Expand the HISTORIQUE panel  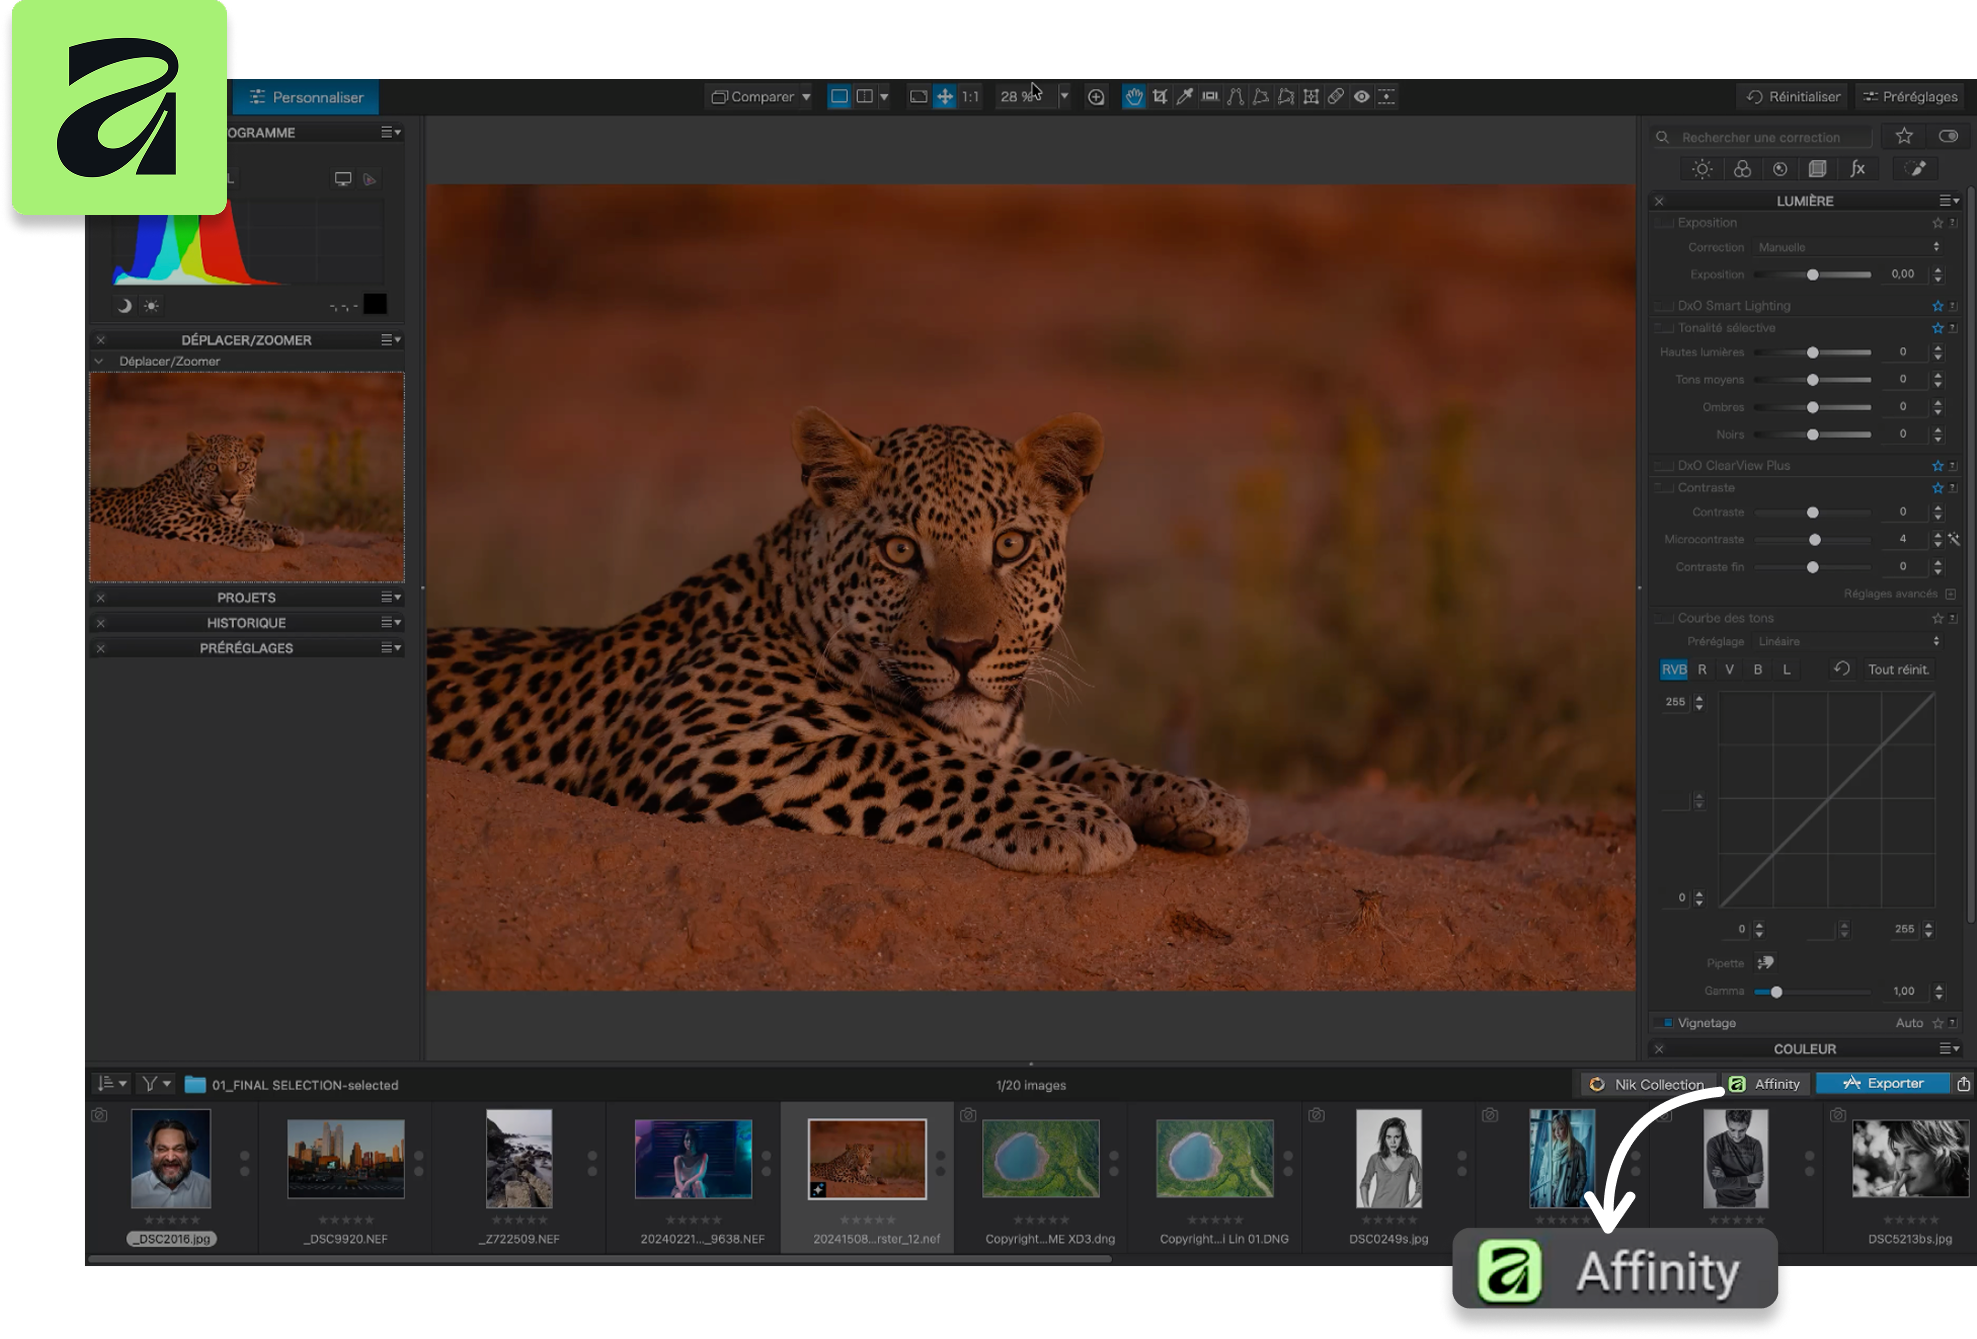[x=246, y=623]
